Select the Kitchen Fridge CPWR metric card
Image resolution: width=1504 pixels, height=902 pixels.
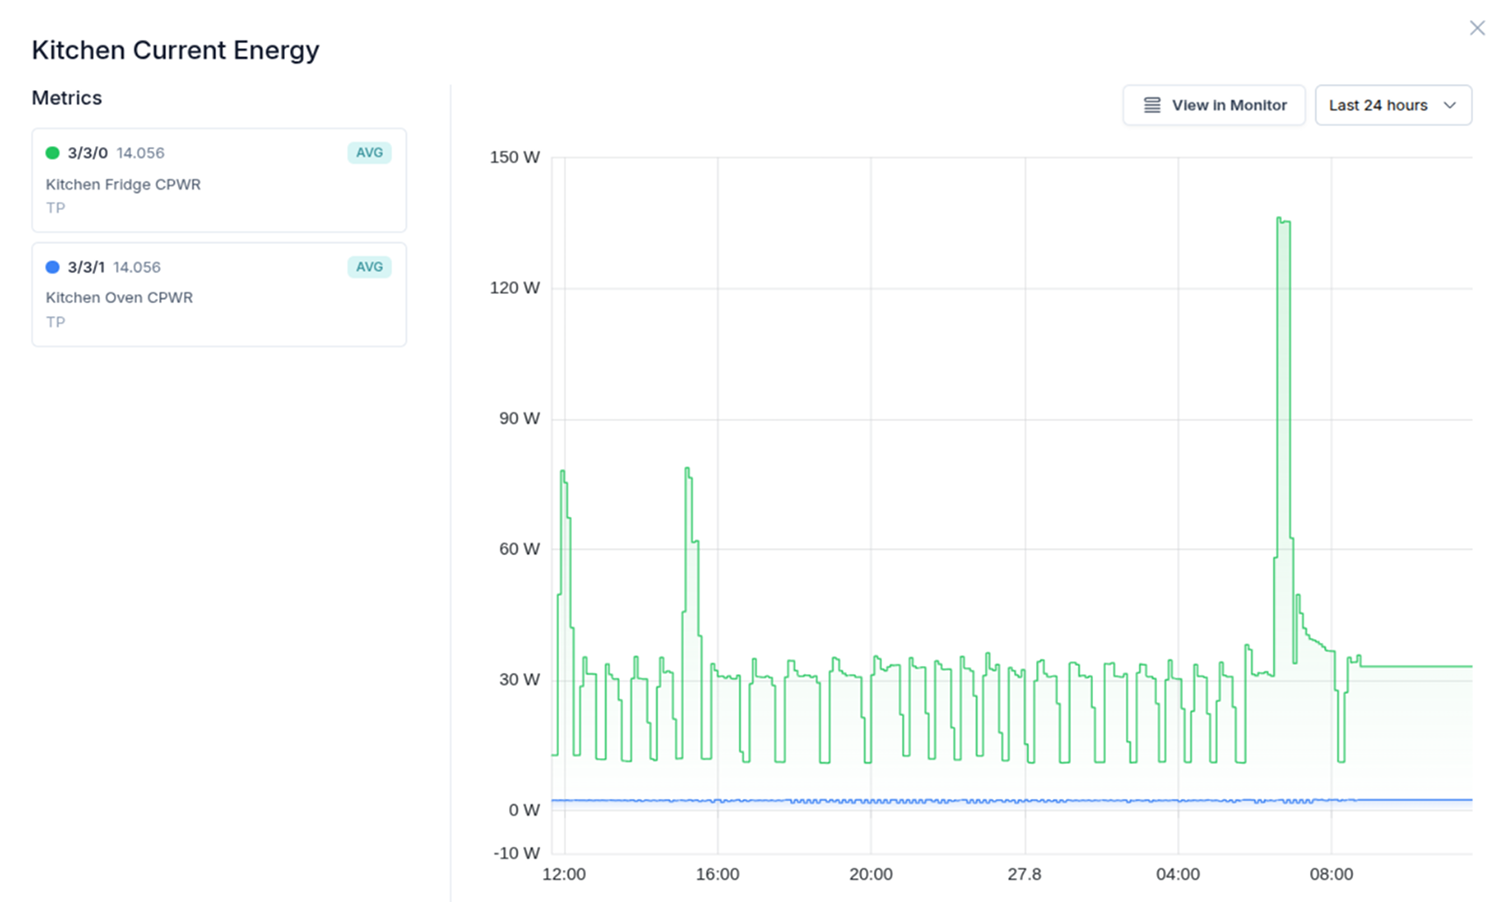(218, 180)
